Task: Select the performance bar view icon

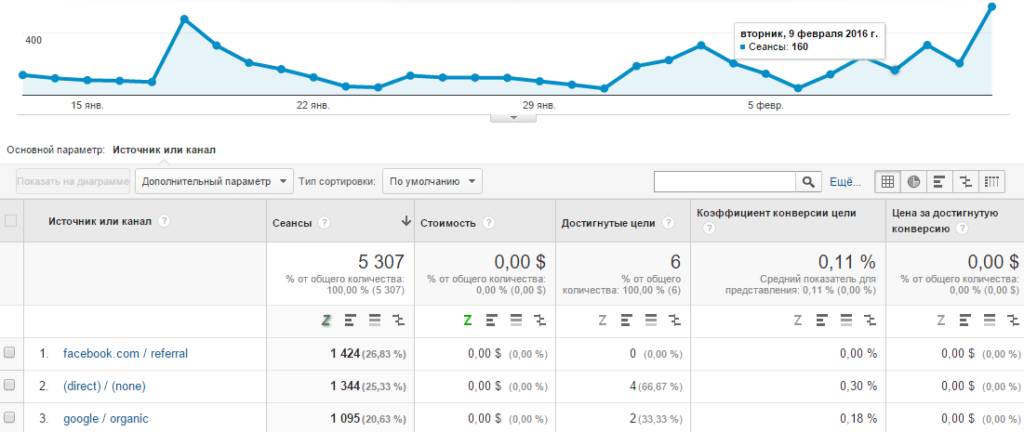Action: click(x=939, y=182)
